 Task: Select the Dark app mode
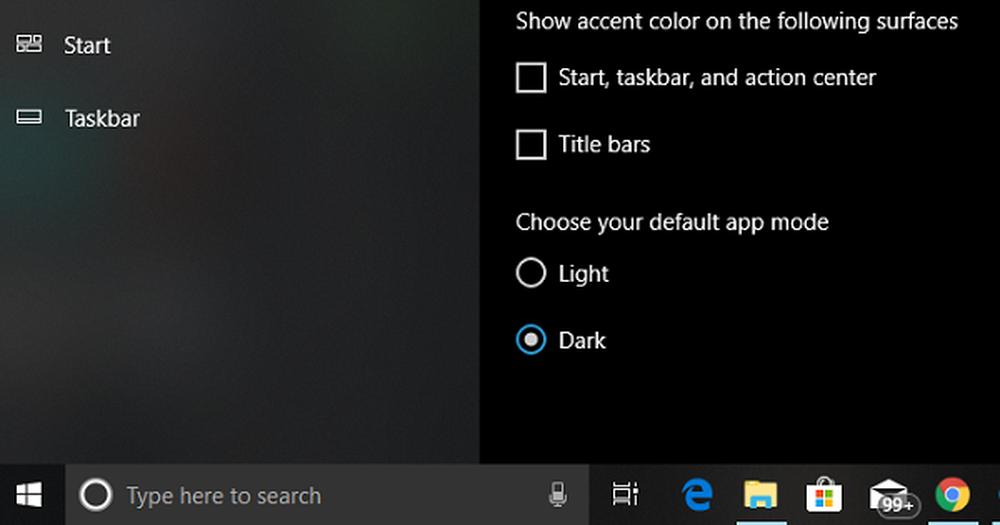(531, 340)
